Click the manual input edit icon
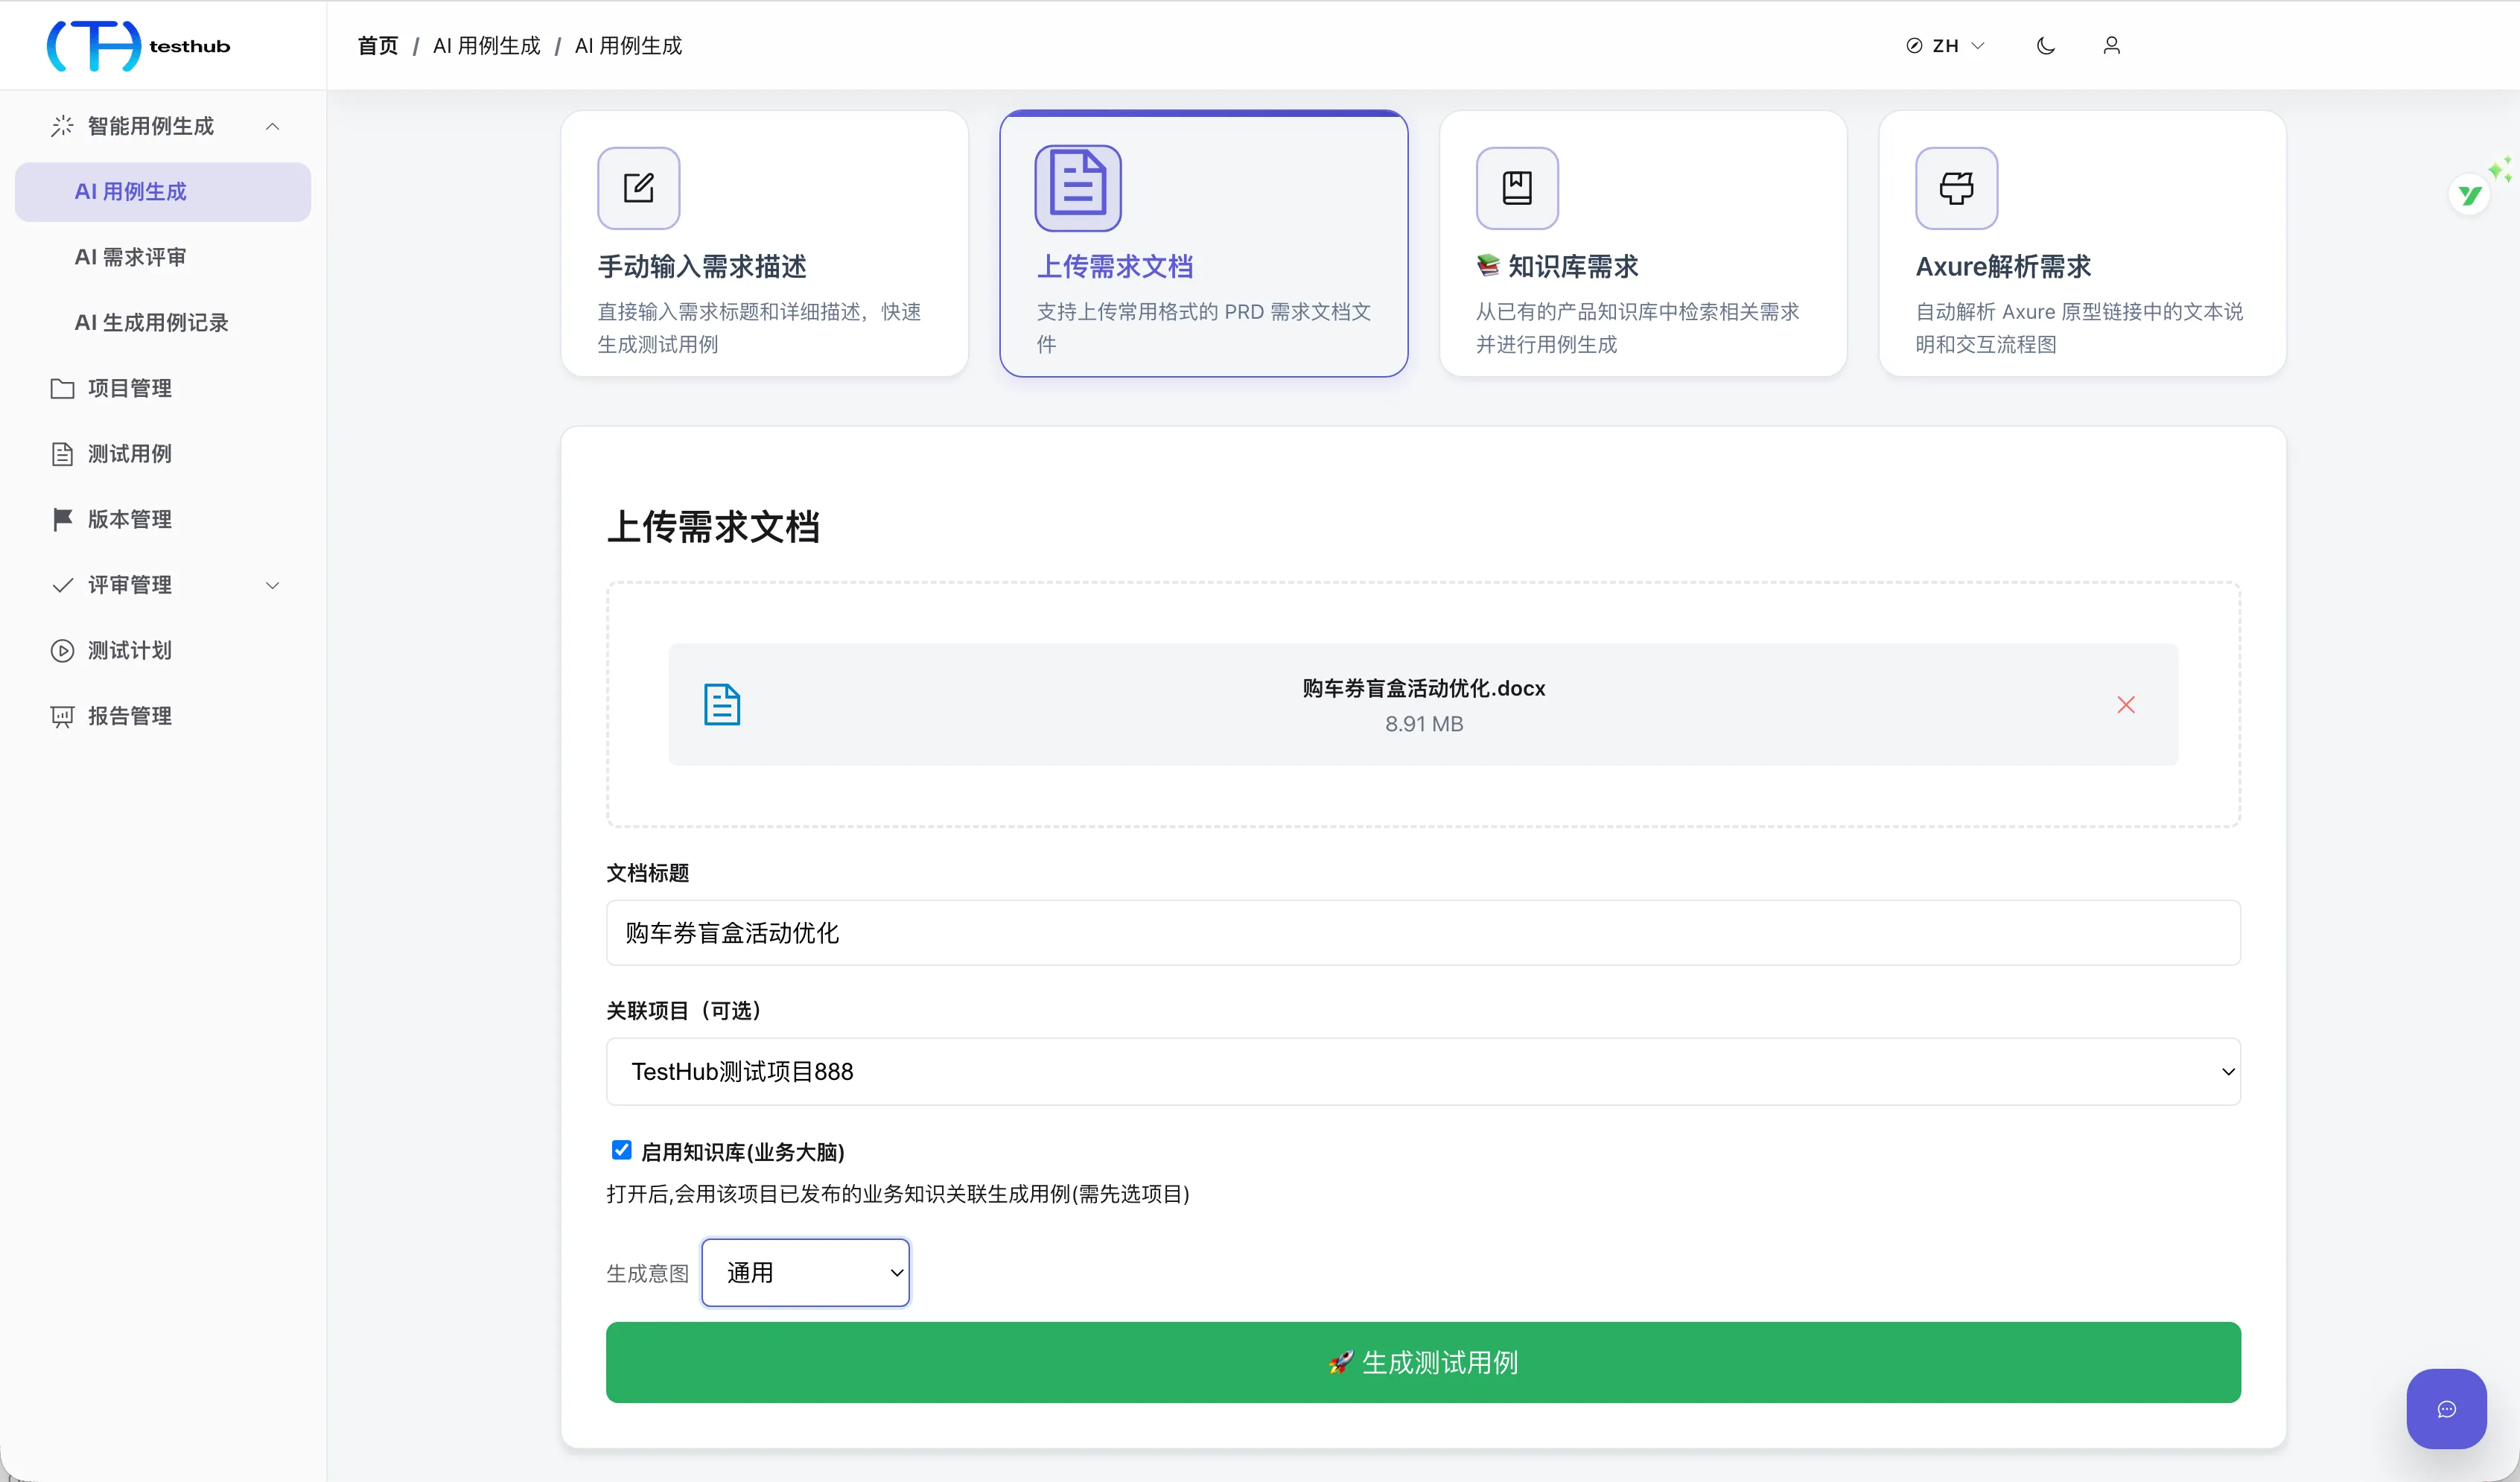 coord(639,188)
